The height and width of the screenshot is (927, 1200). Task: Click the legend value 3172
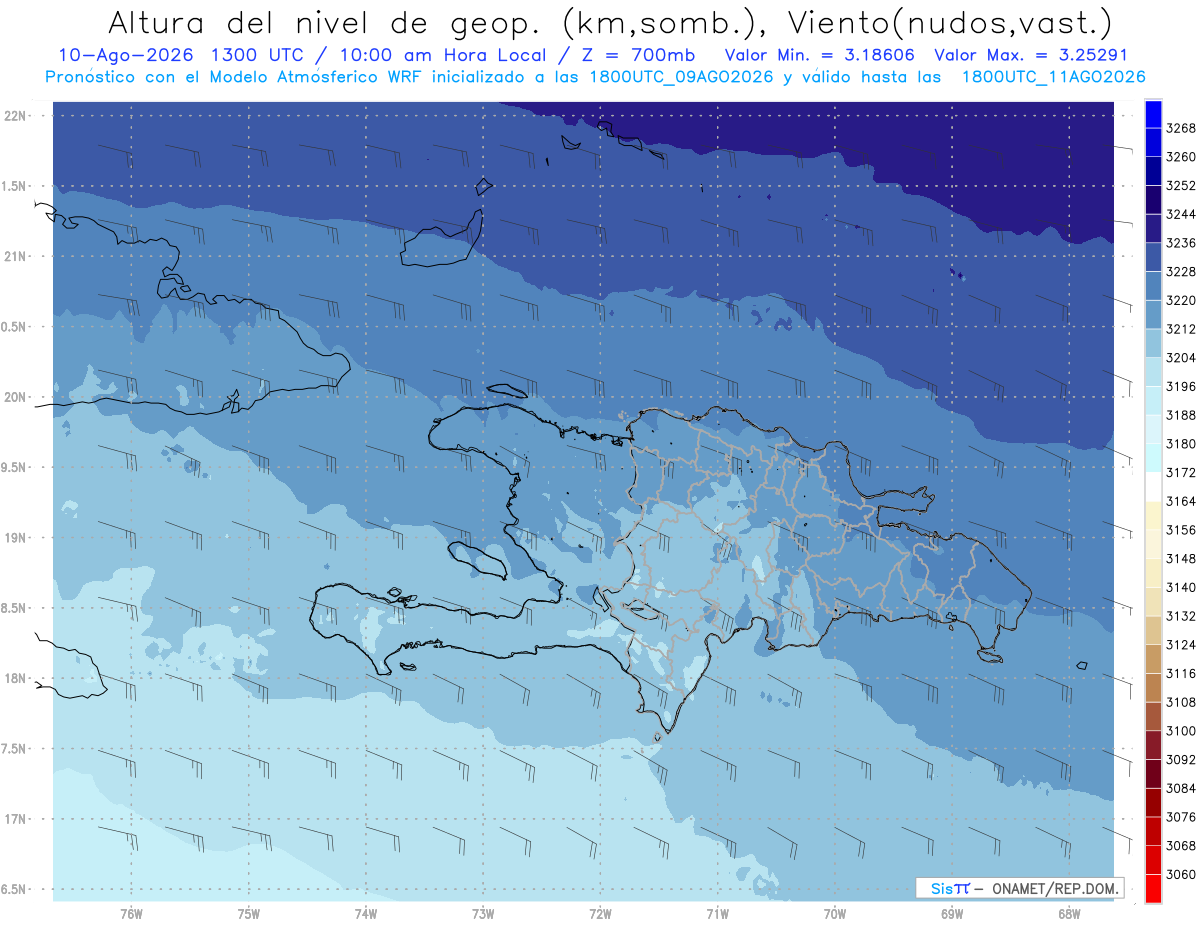tap(1181, 472)
